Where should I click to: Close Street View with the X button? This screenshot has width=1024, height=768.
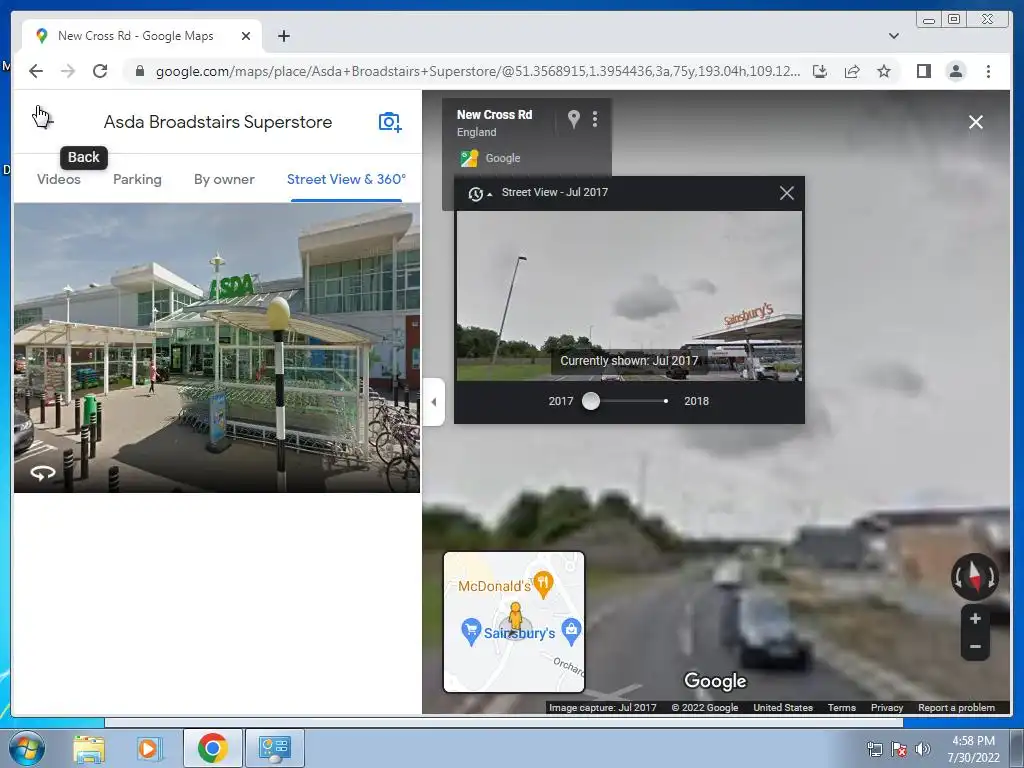[x=976, y=122]
